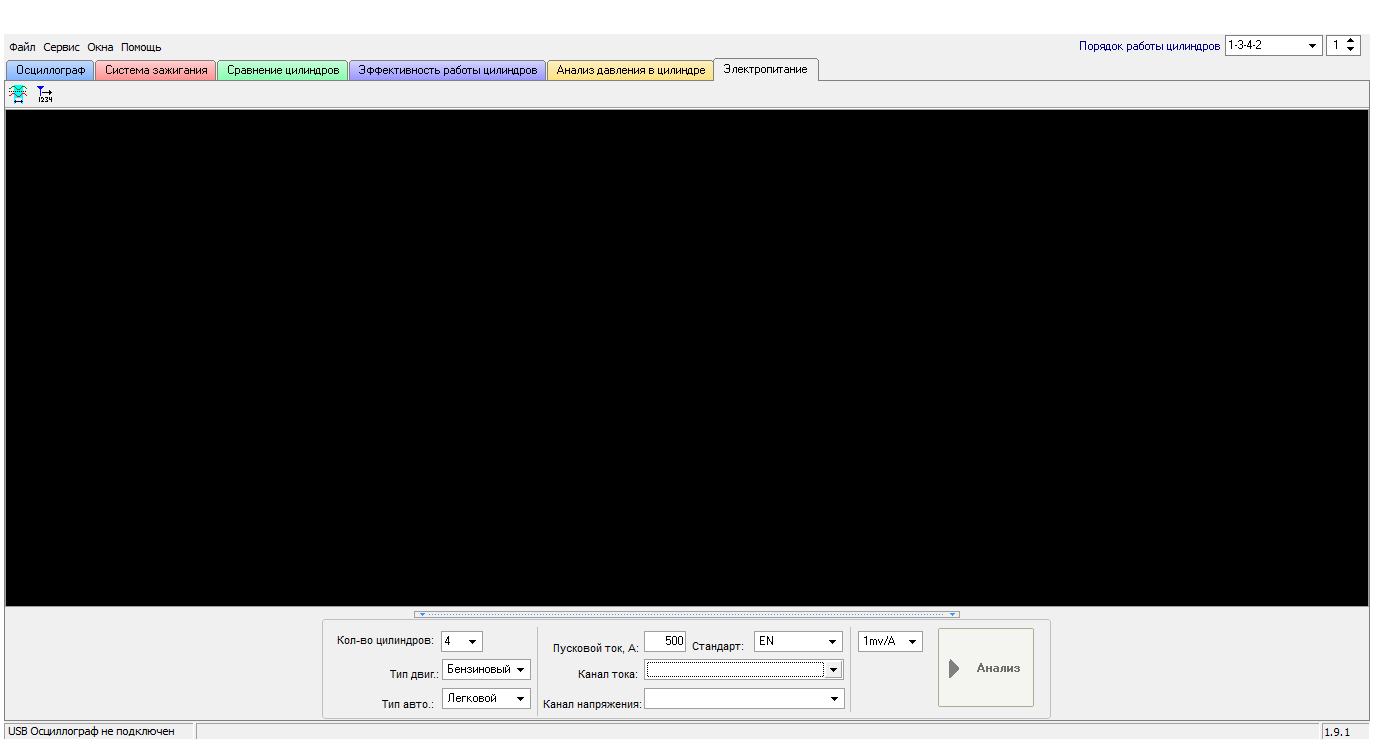Open the Сравнение цилиндров tab
The height and width of the screenshot is (744, 1382).
283,70
